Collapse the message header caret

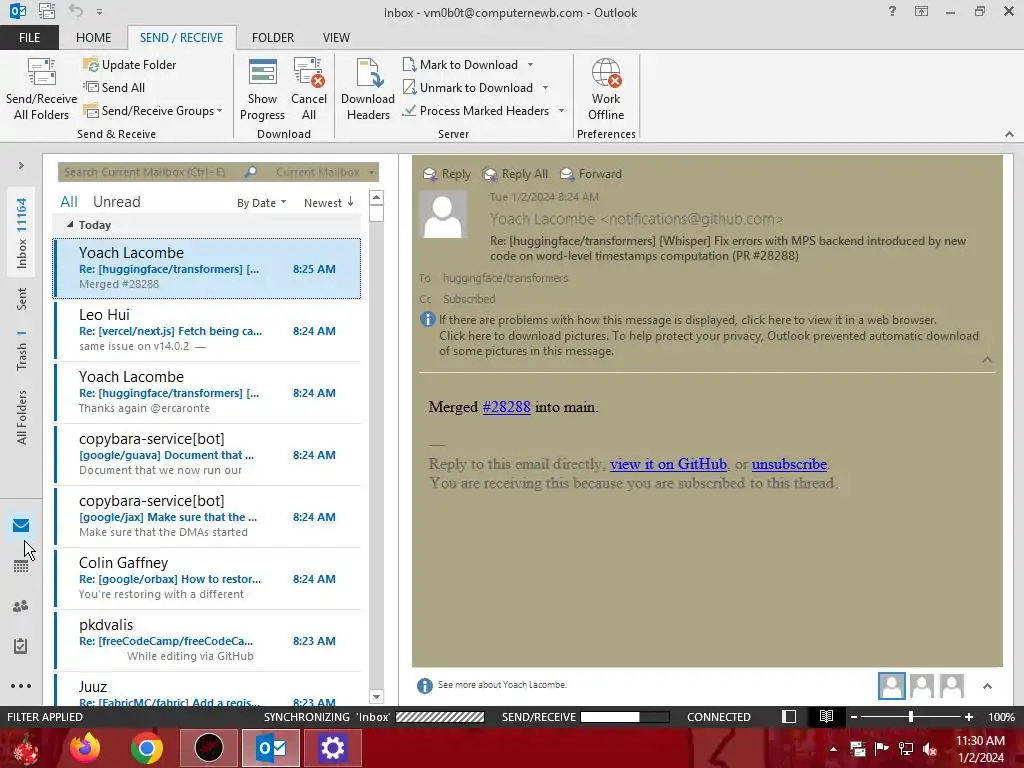point(987,360)
